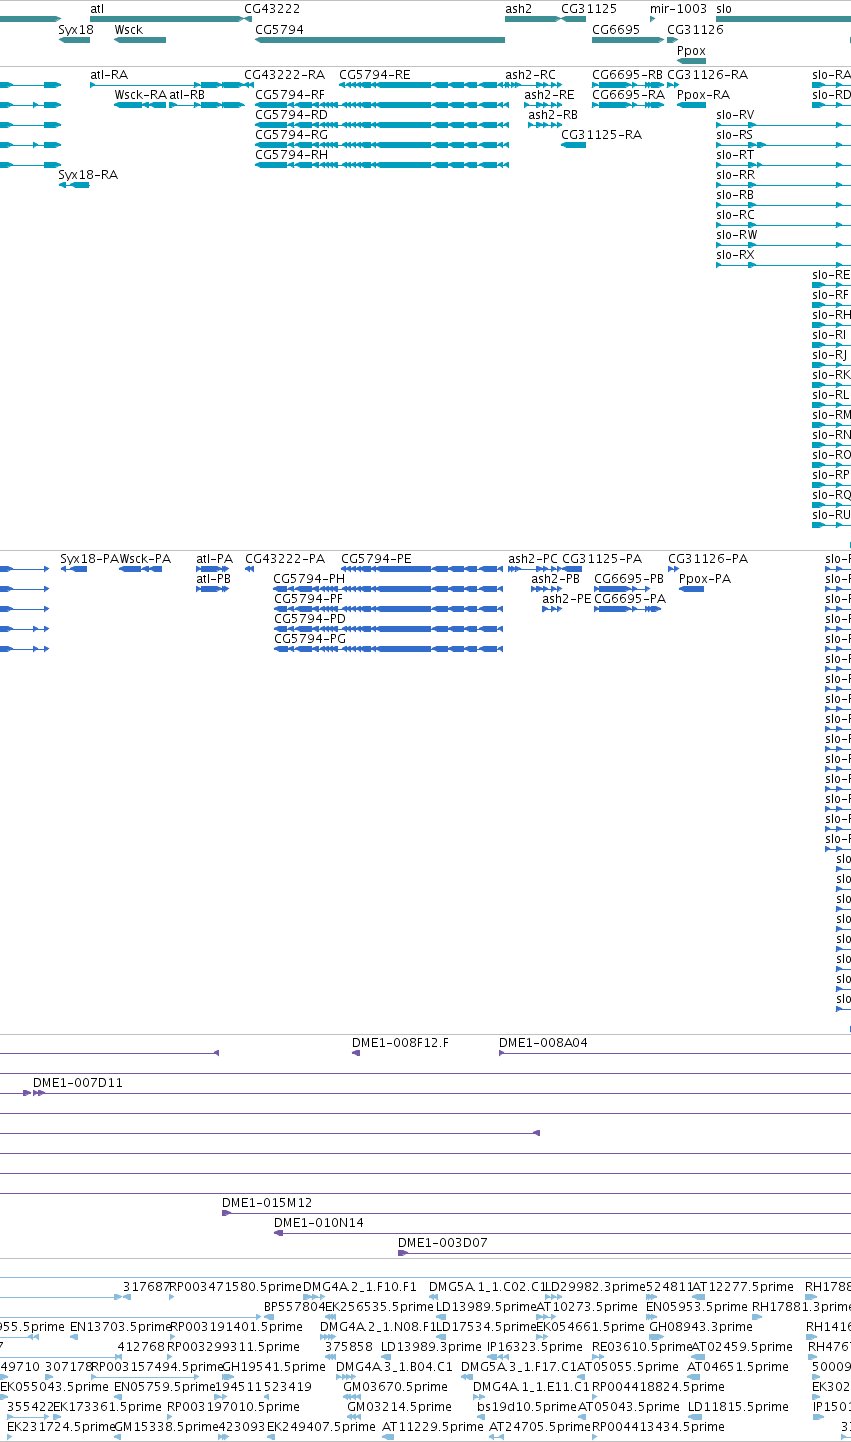Click transcript slo-RW
The width and height of the screenshot is (851, 1442).
[x=737, y=235]
